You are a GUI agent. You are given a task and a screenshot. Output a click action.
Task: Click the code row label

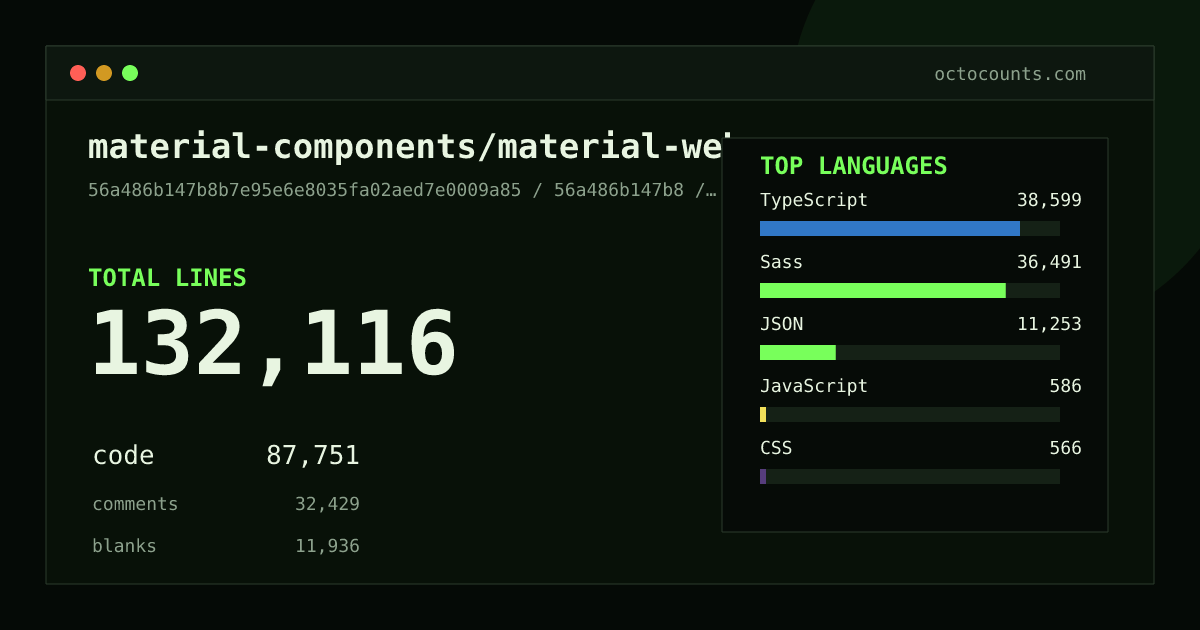pos(123,456)
